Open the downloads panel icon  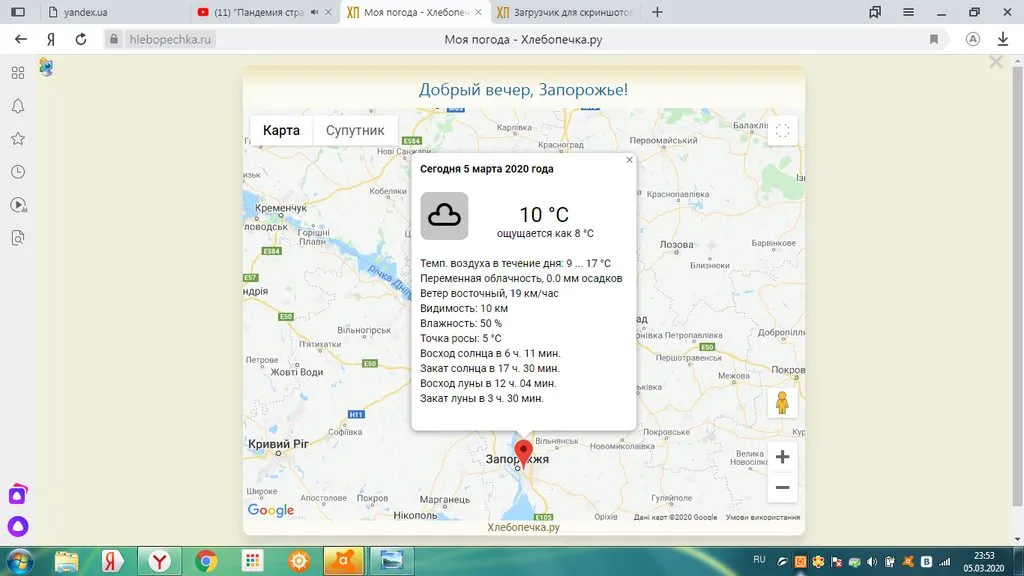[x=1002, y=40]
